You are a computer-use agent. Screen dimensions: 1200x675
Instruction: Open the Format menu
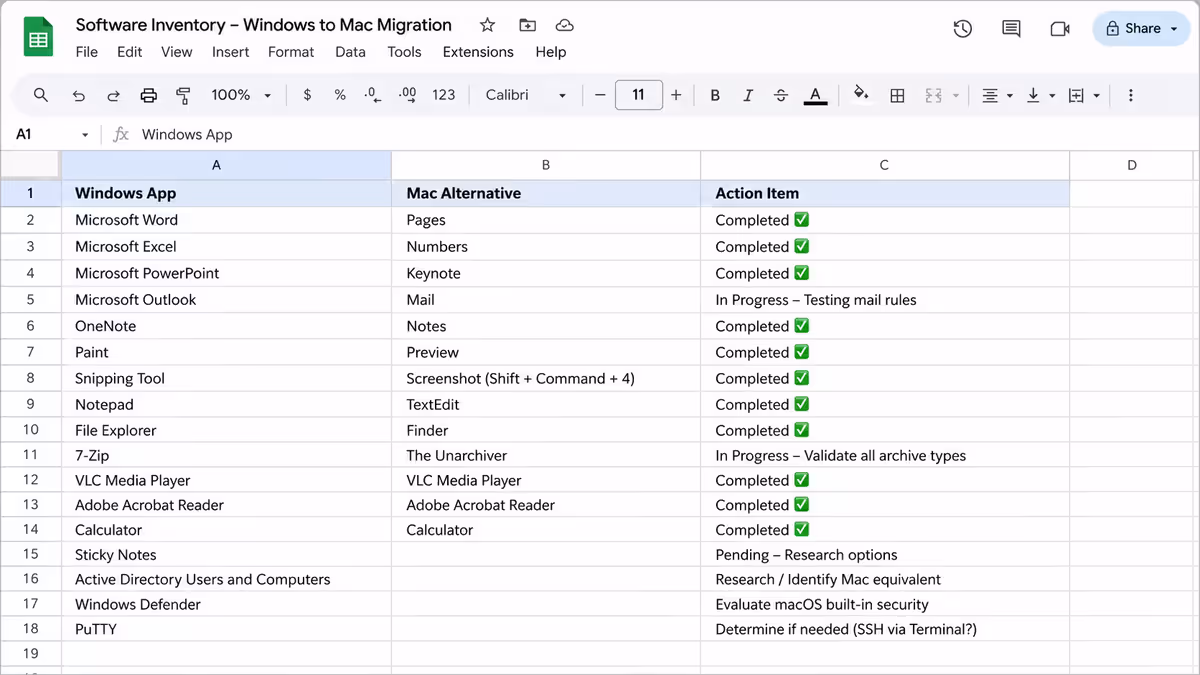pos(291,52)
